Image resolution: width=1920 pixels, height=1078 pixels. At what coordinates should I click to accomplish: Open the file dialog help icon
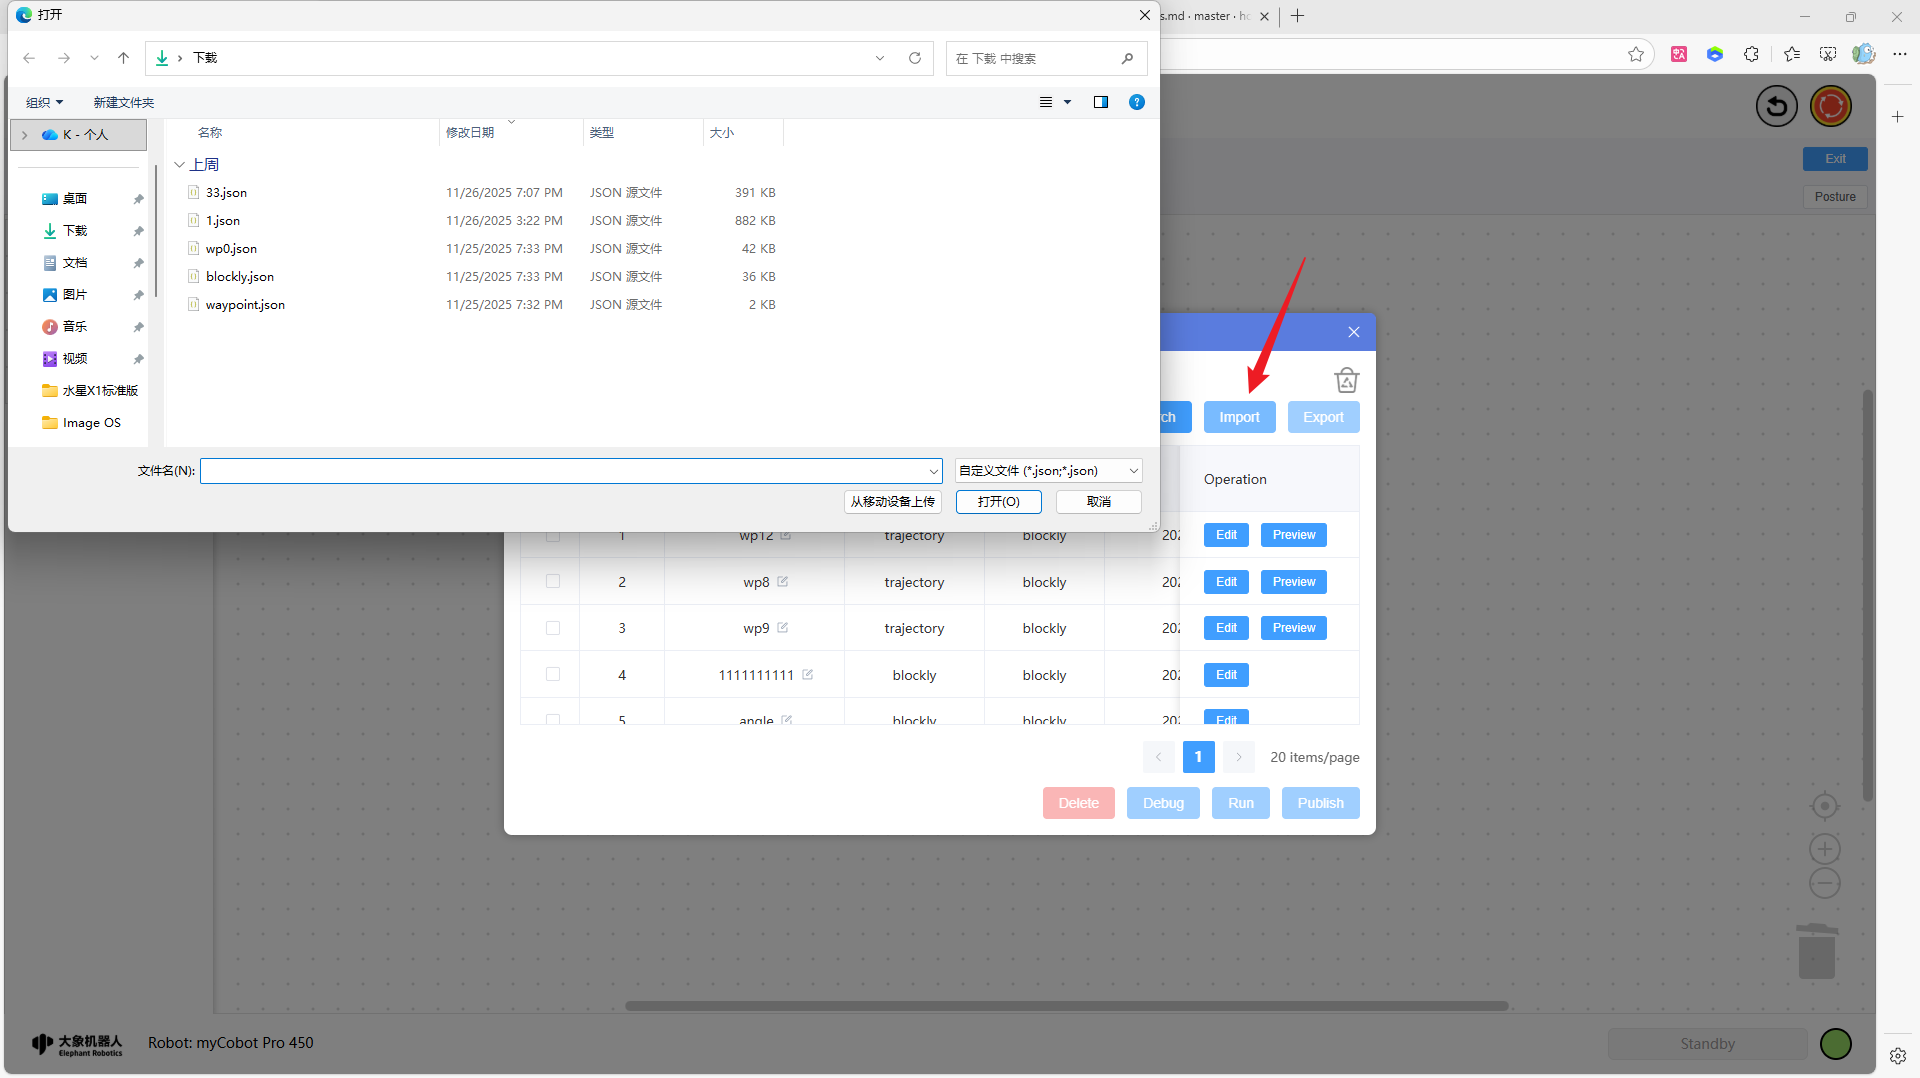(1136, 102)
